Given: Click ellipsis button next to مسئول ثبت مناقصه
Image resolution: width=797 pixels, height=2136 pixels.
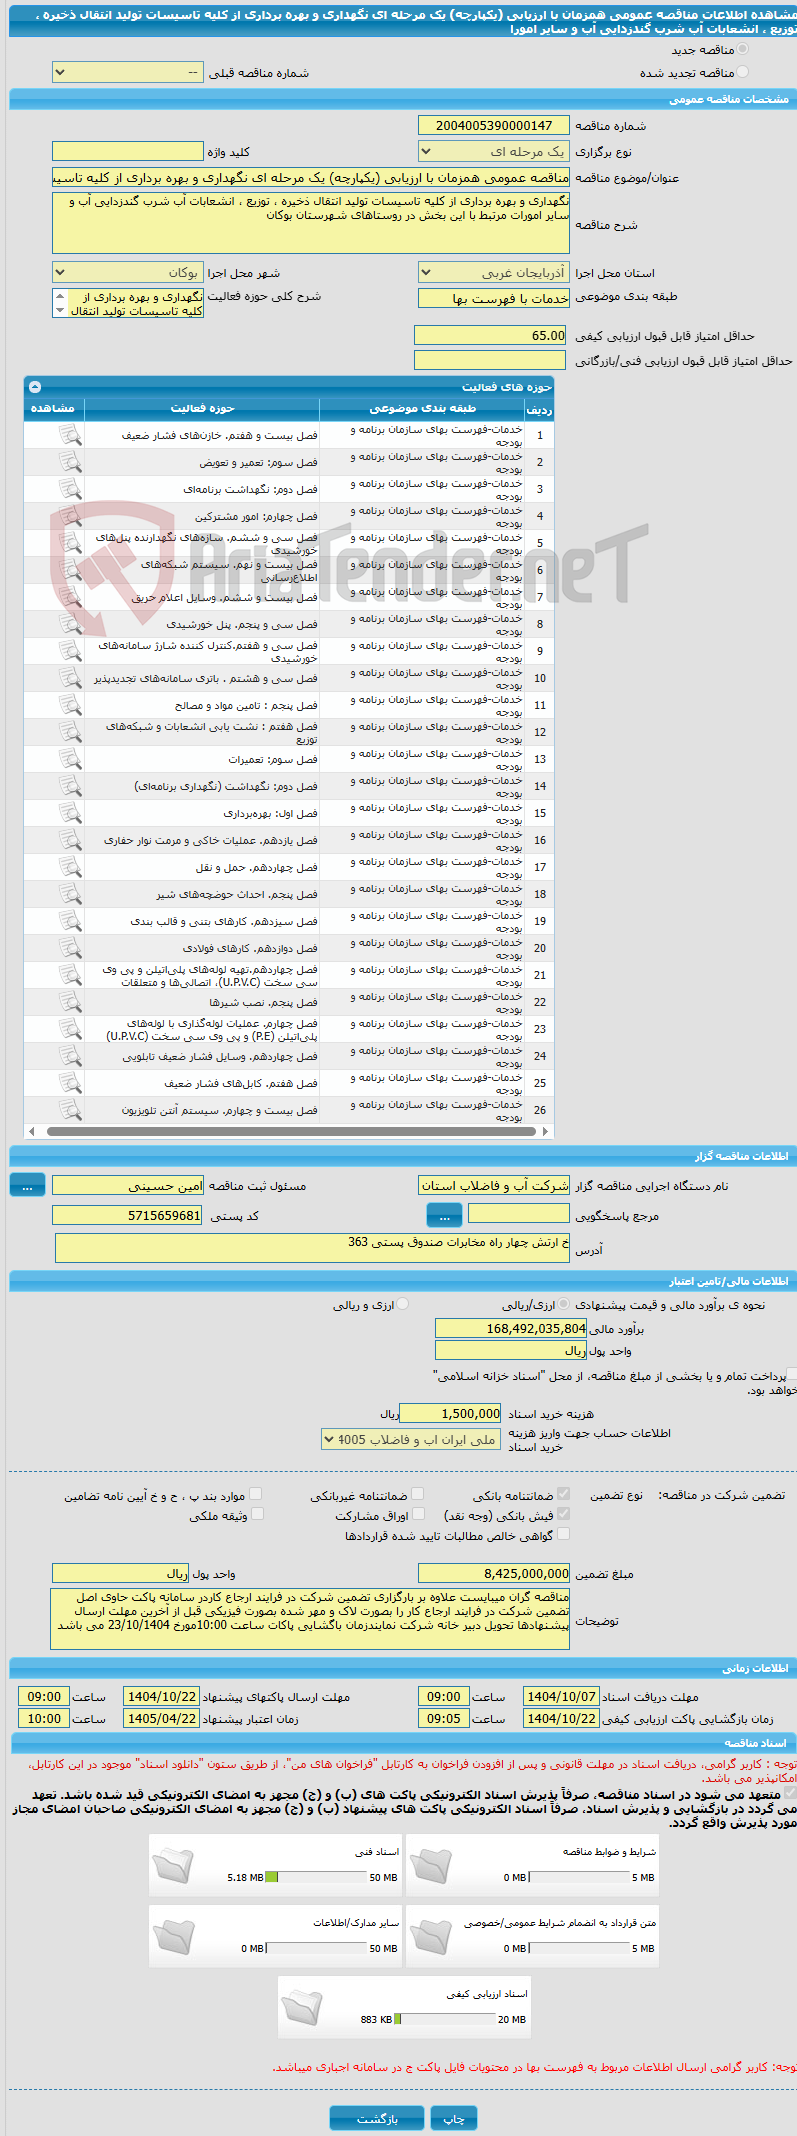Looking at the screenshot, I should (x=27, y=1185).
